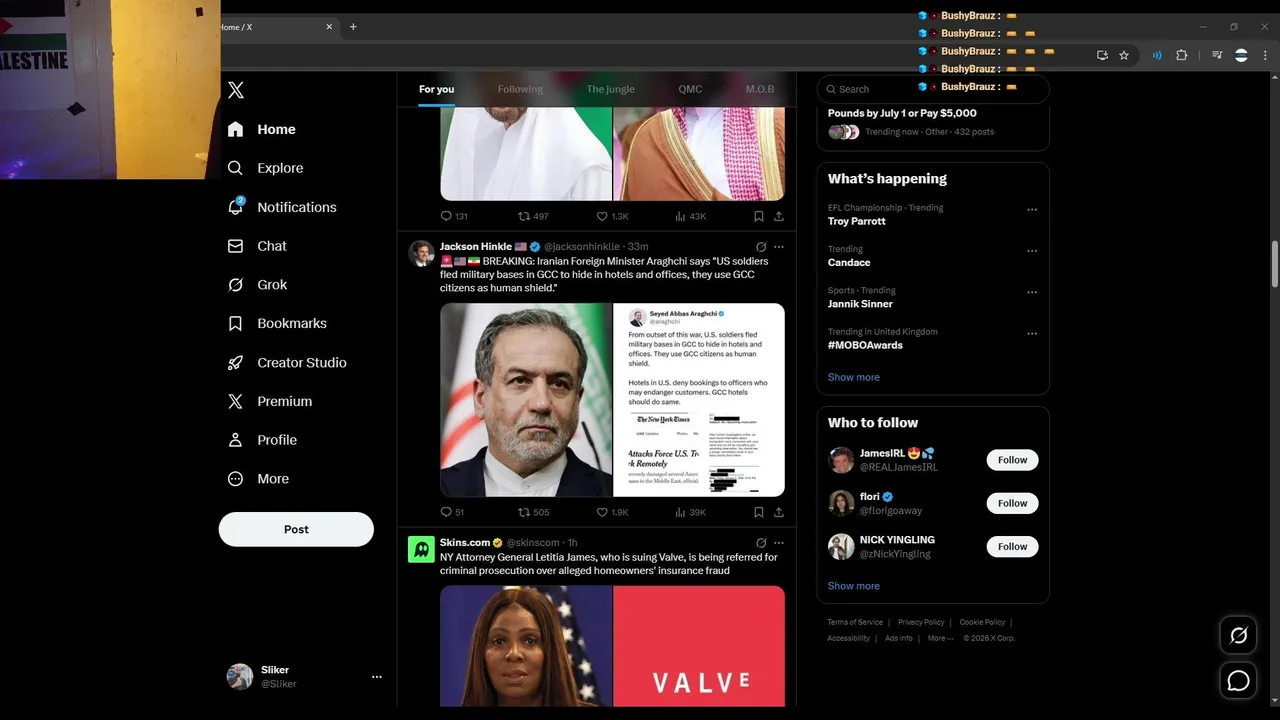Repost icon on Jackson Hinkle post, 505

pos(524,512)
